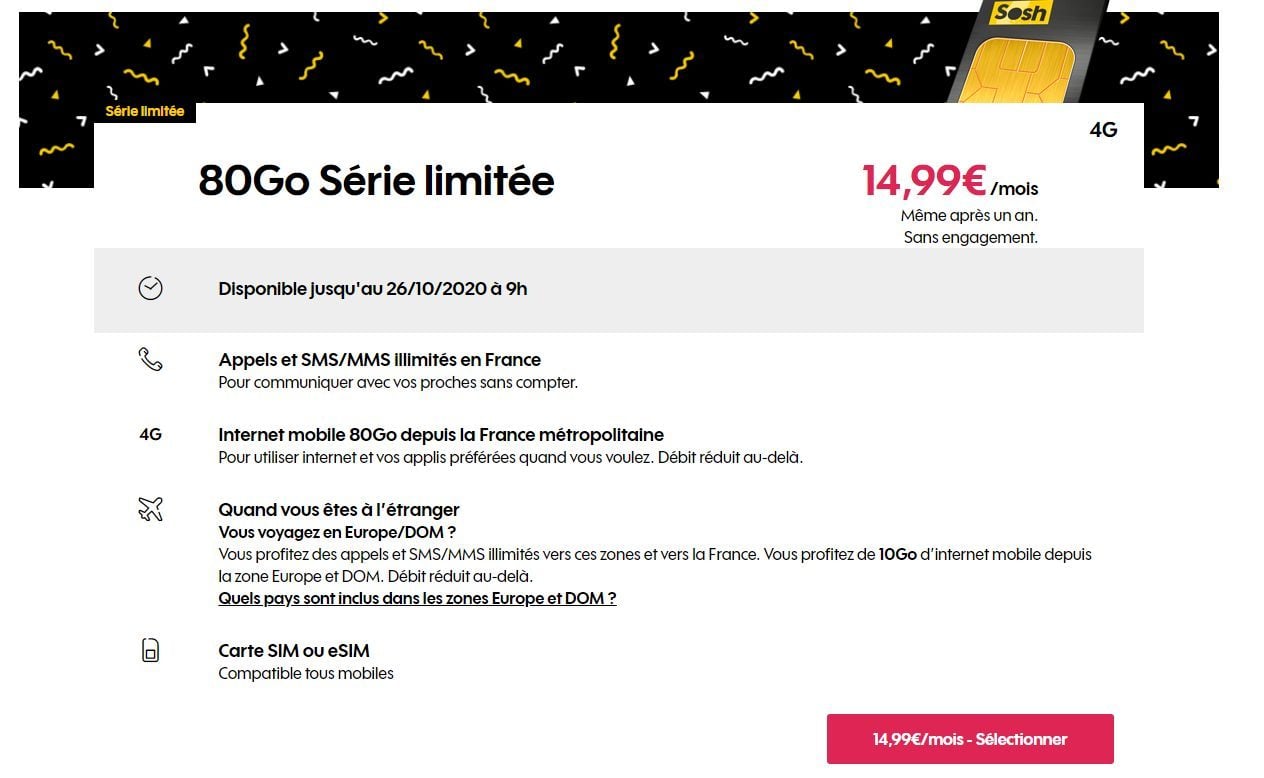Screen dimensions: 1264x778
Task: Click the Série limitée yellow label
Action: point(145,111)
